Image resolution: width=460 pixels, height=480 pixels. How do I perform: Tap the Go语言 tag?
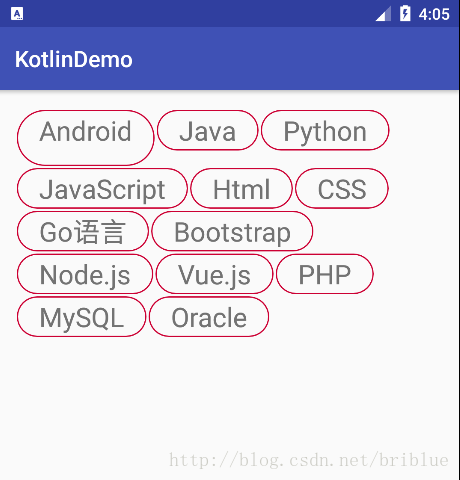(x=83, y=231)
